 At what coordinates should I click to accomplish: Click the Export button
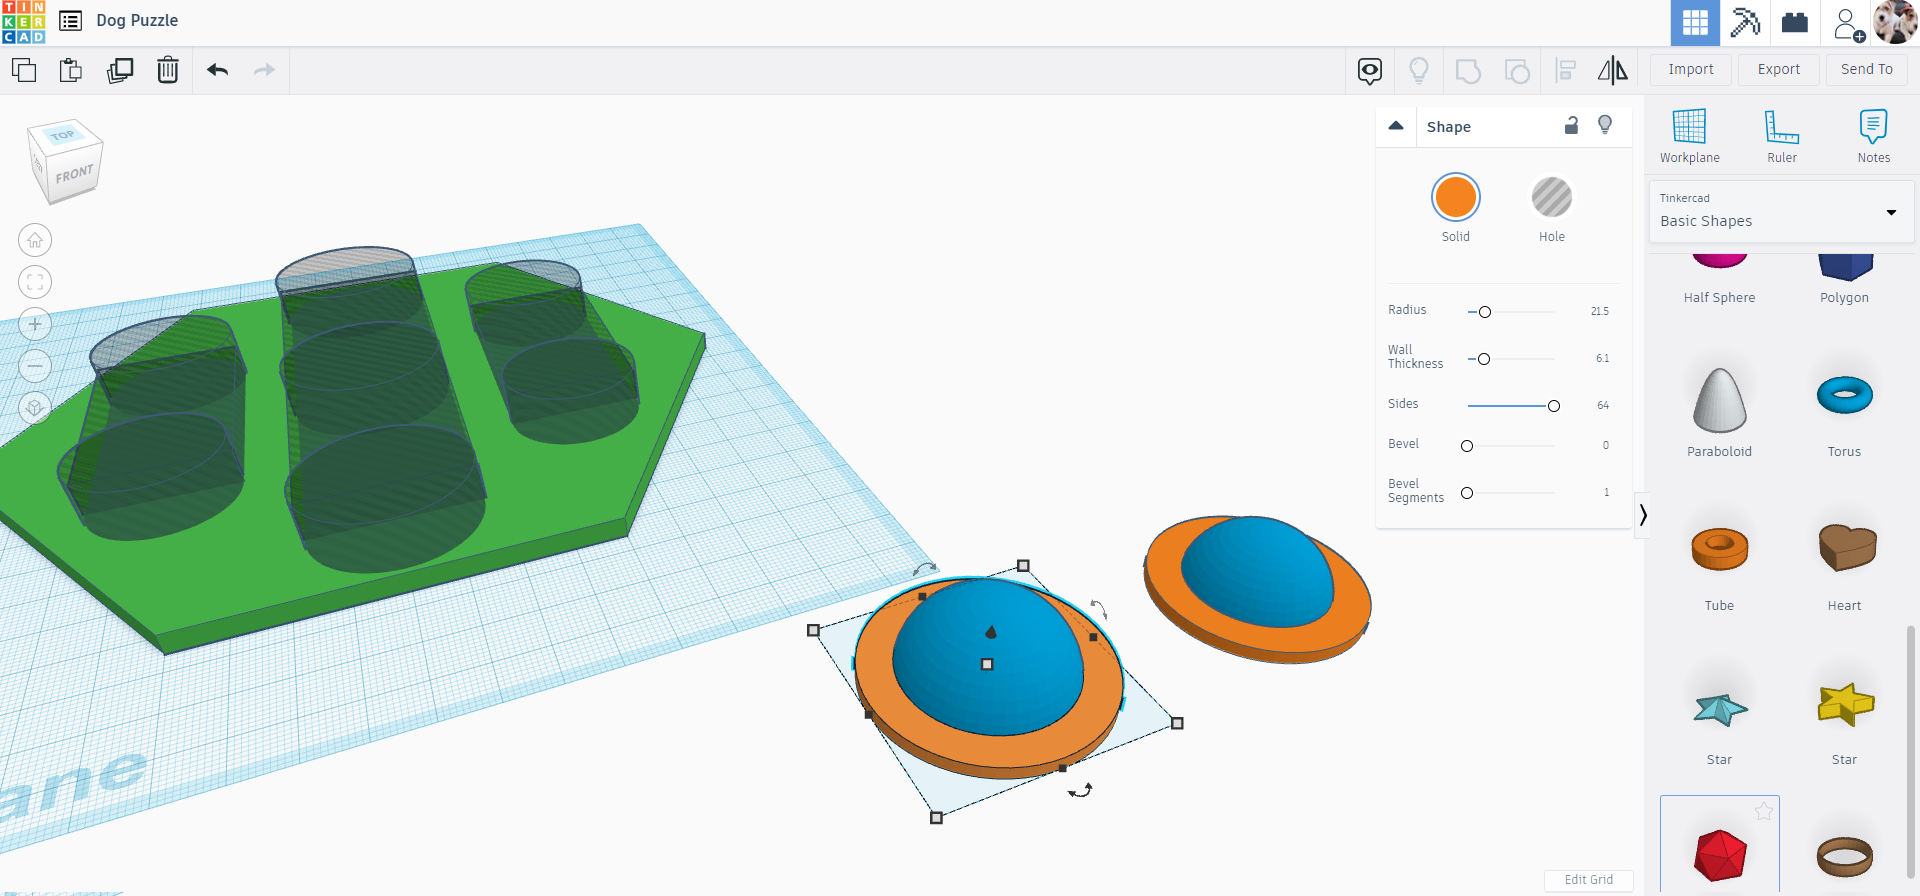[x=1779, y=69]
